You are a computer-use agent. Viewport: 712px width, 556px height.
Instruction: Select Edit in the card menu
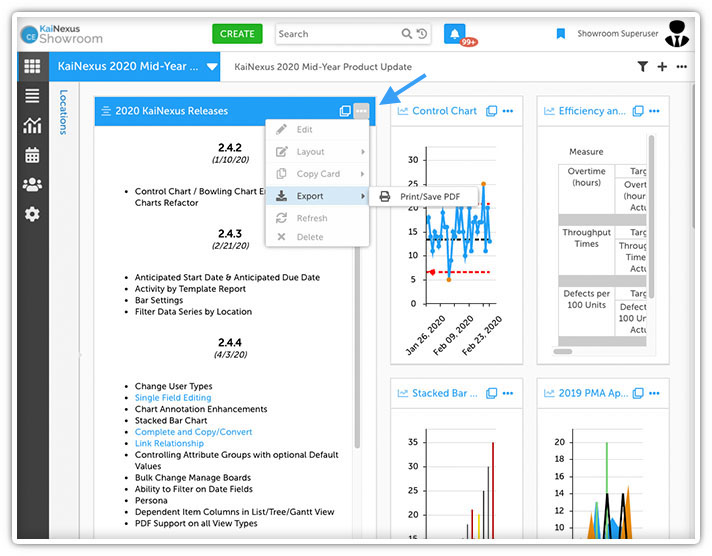click(317, 129)
